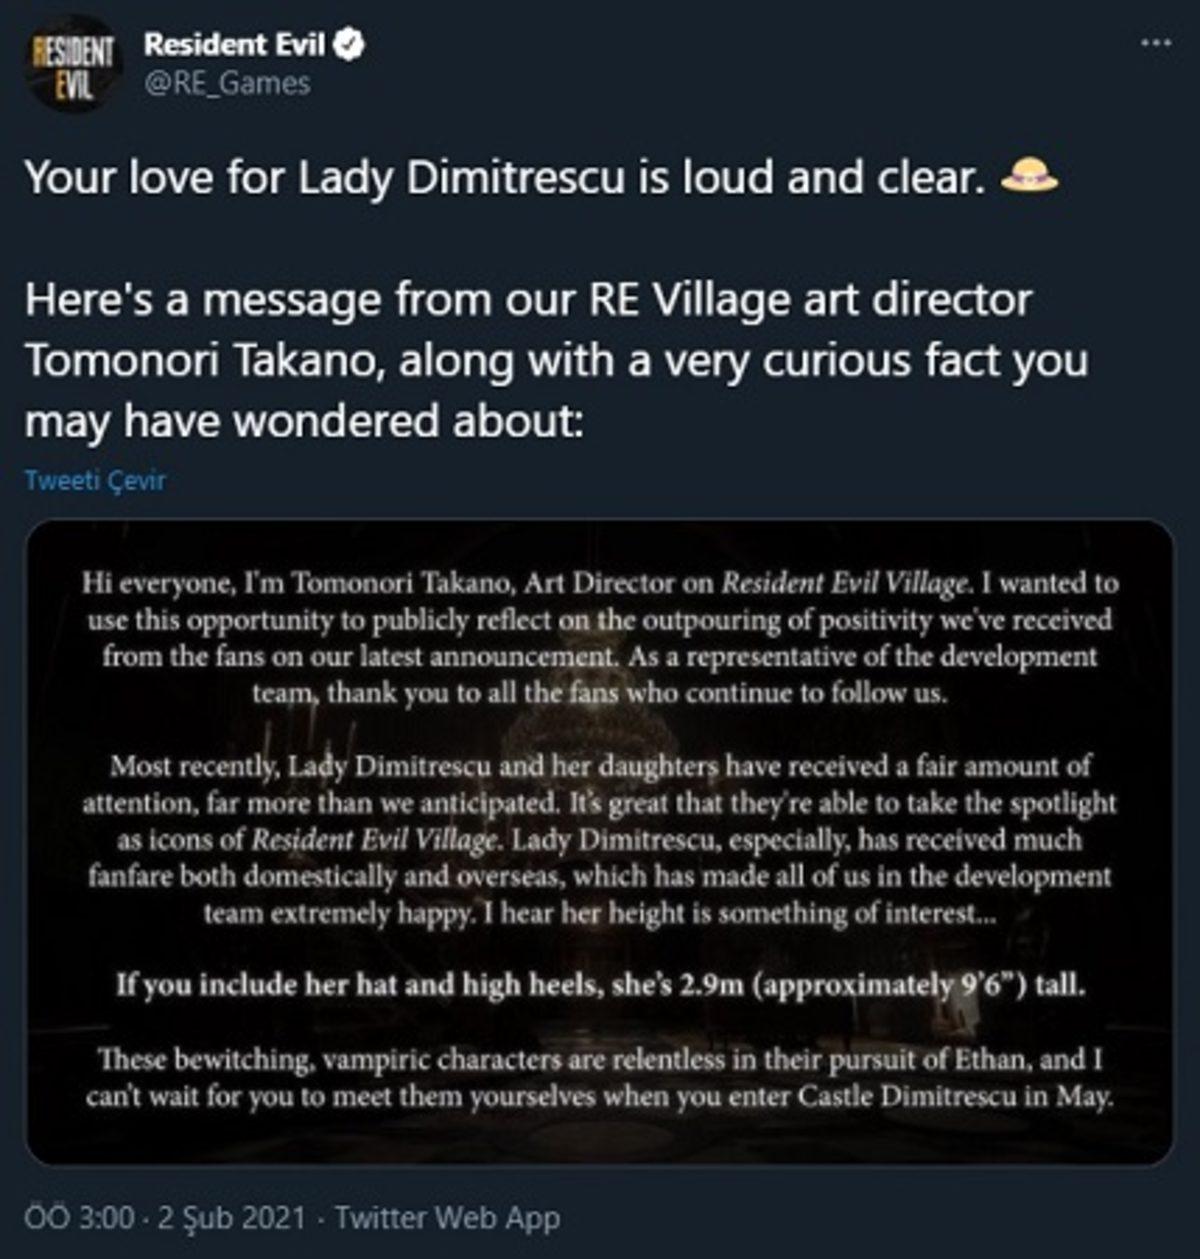Image resolution: width=1200 pixels, height=1259 pixels.
Task: Click the verified badge next to Resident Evil
Action: [350, 42]
